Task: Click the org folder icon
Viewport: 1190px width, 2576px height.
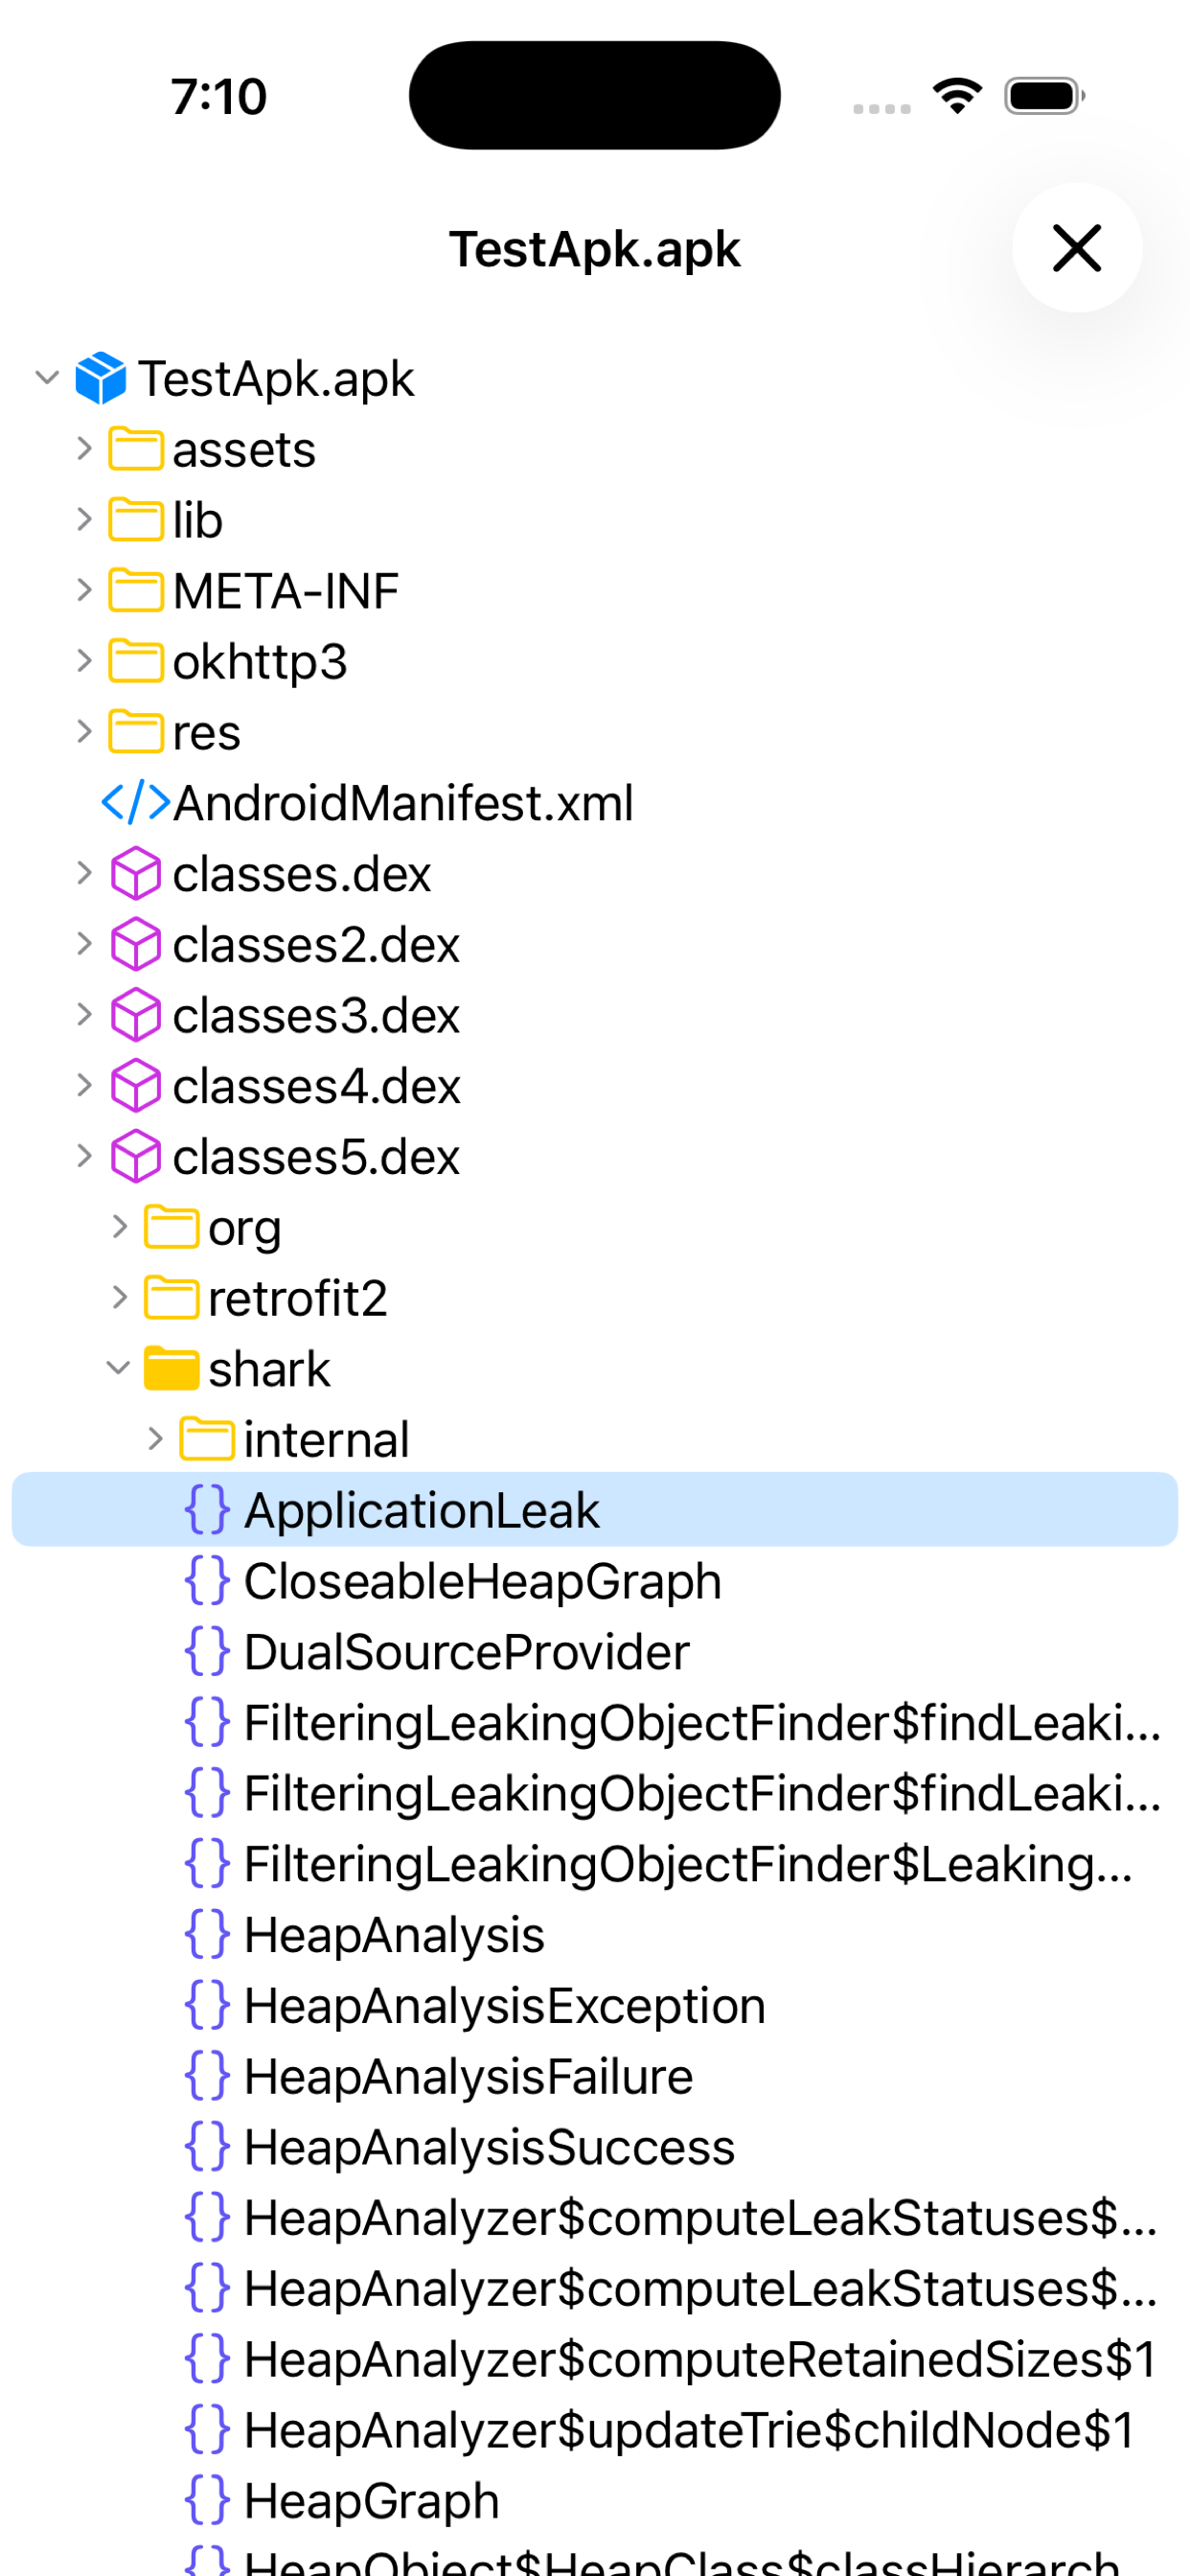Action: tap(171, 1227)
